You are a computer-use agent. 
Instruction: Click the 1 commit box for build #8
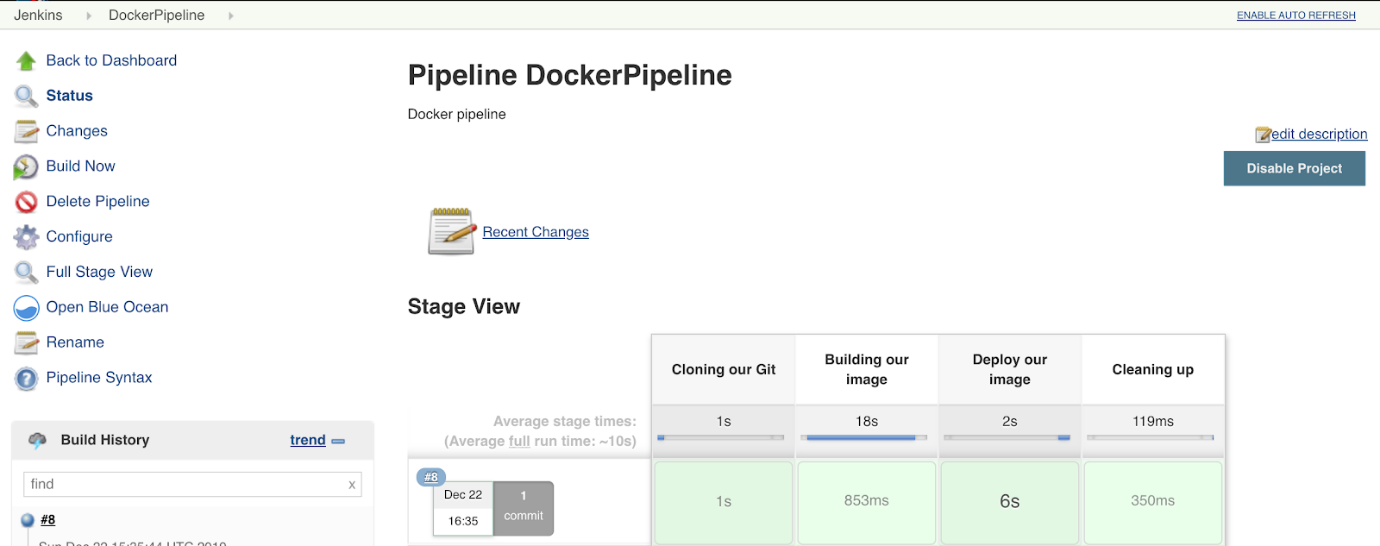pos(523,507)
